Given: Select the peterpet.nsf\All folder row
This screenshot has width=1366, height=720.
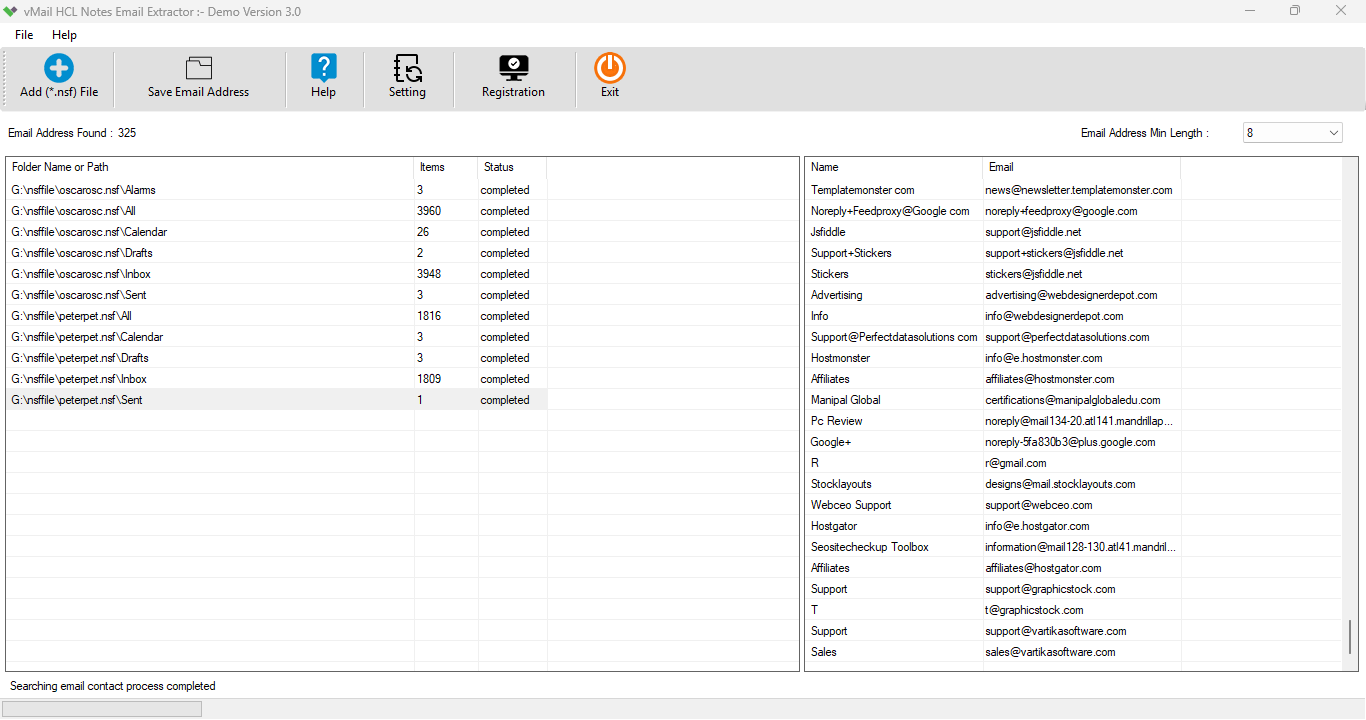Looking at the screenshot, I should point(277,316).
